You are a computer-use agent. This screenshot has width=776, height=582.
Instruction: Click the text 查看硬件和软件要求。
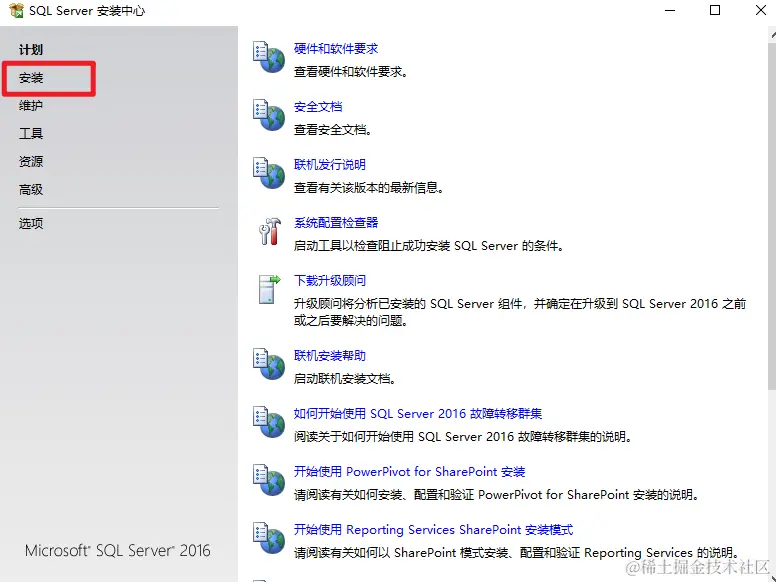351,72
